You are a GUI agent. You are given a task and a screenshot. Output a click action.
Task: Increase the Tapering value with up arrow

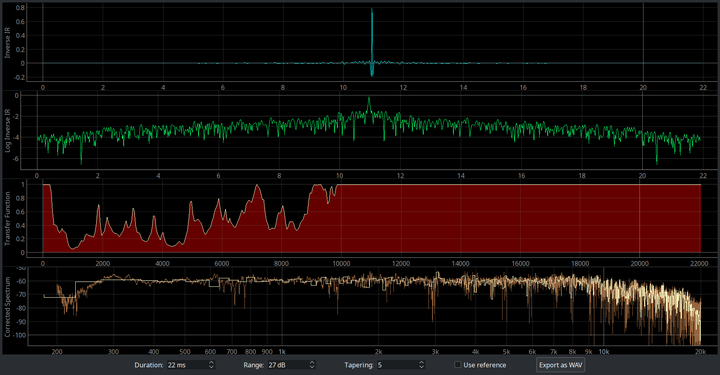pos(422,363)
